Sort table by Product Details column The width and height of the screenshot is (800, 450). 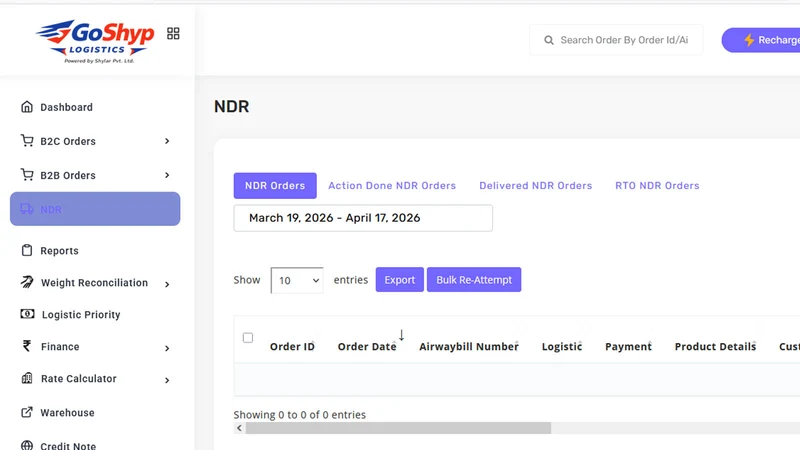coord(715,346)
